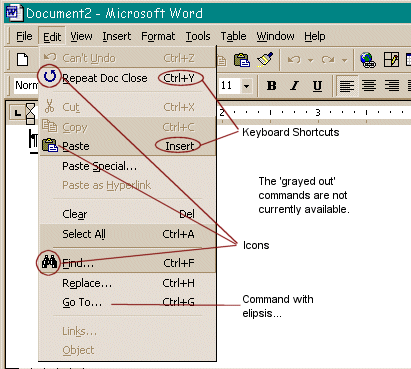
Task: Click the ruler at the 3 mark
Action: pyautogui.click(x=318, y=112)
